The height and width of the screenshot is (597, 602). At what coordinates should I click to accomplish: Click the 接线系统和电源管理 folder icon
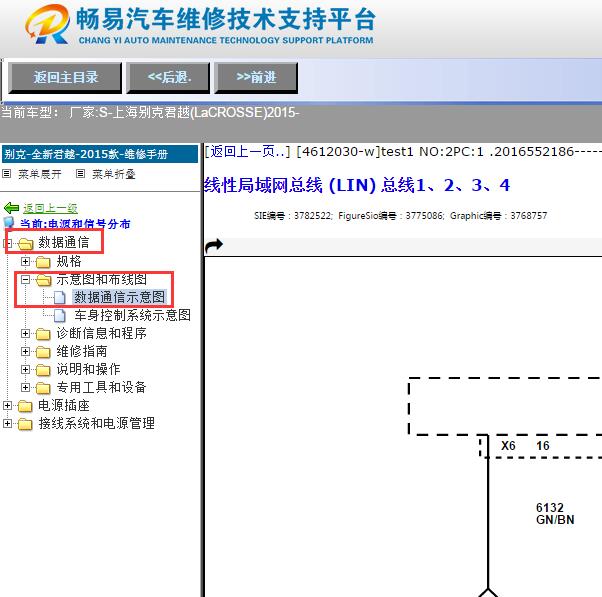(25, 424)
